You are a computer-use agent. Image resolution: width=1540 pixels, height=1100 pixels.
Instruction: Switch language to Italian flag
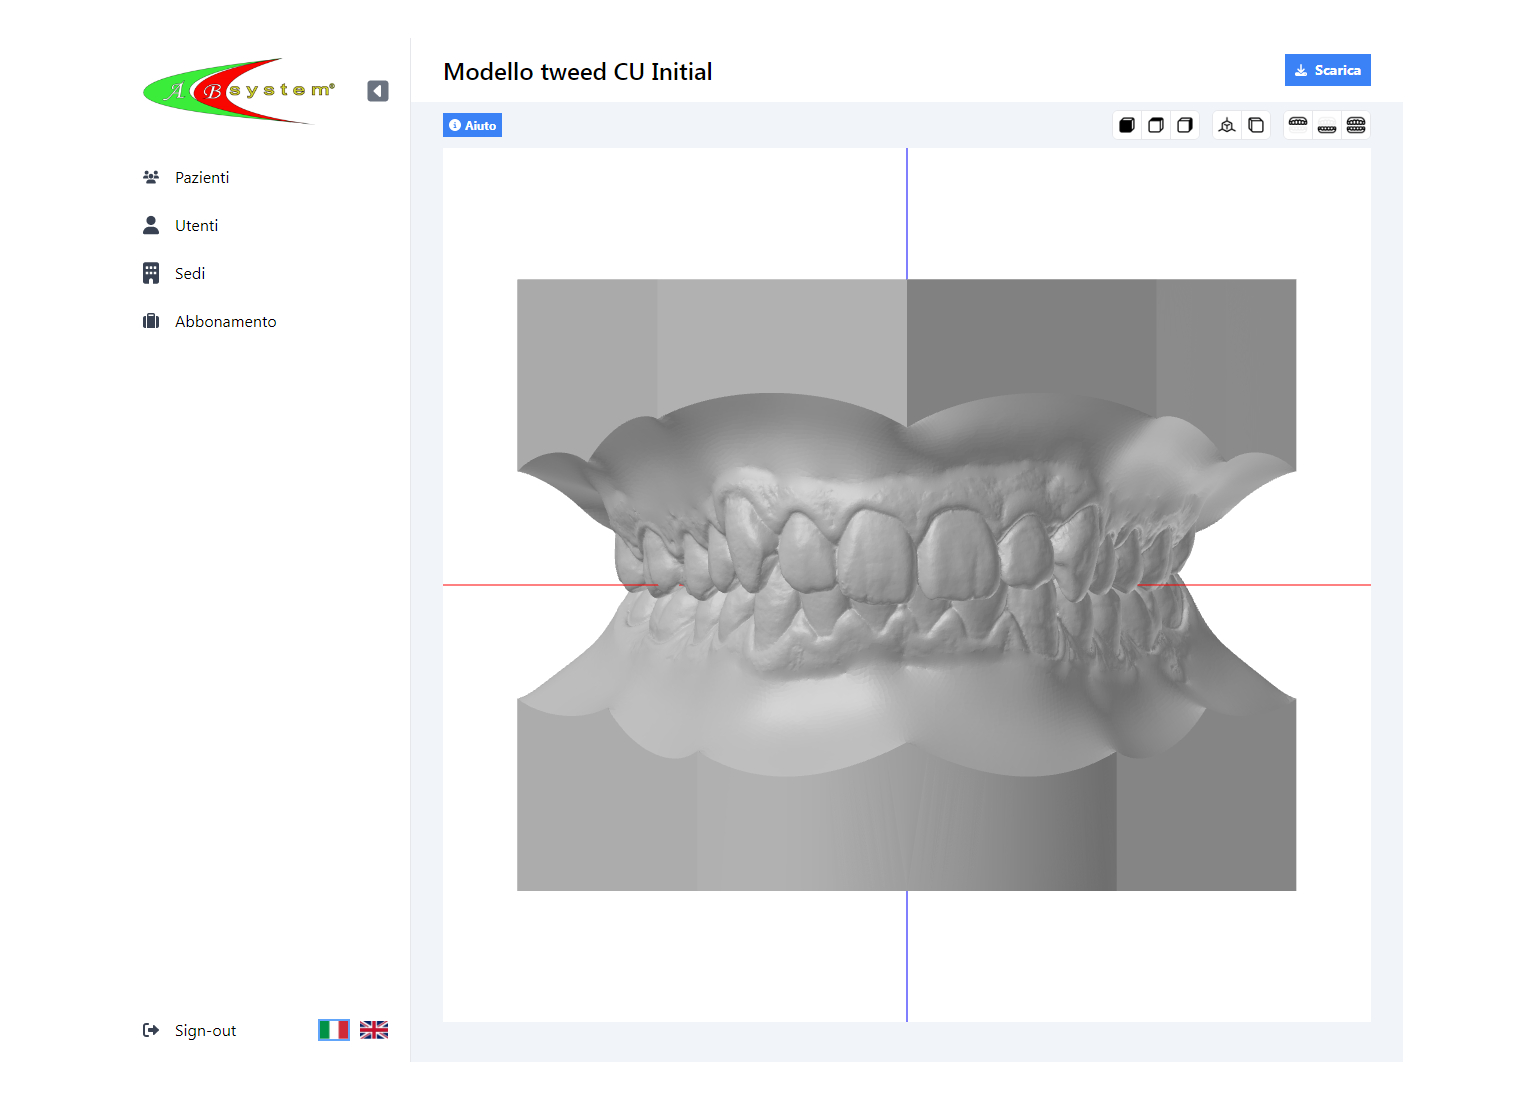tap(334, 1030)
